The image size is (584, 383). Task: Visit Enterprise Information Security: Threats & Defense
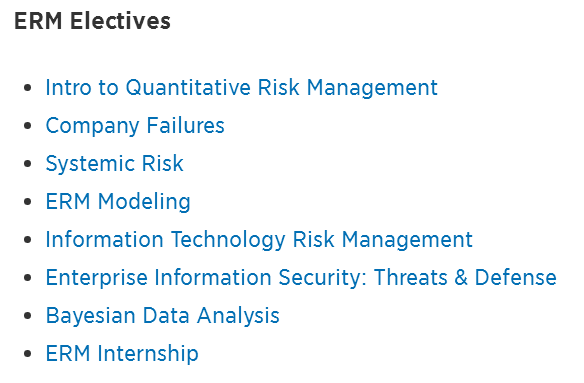tap(301, 278)
